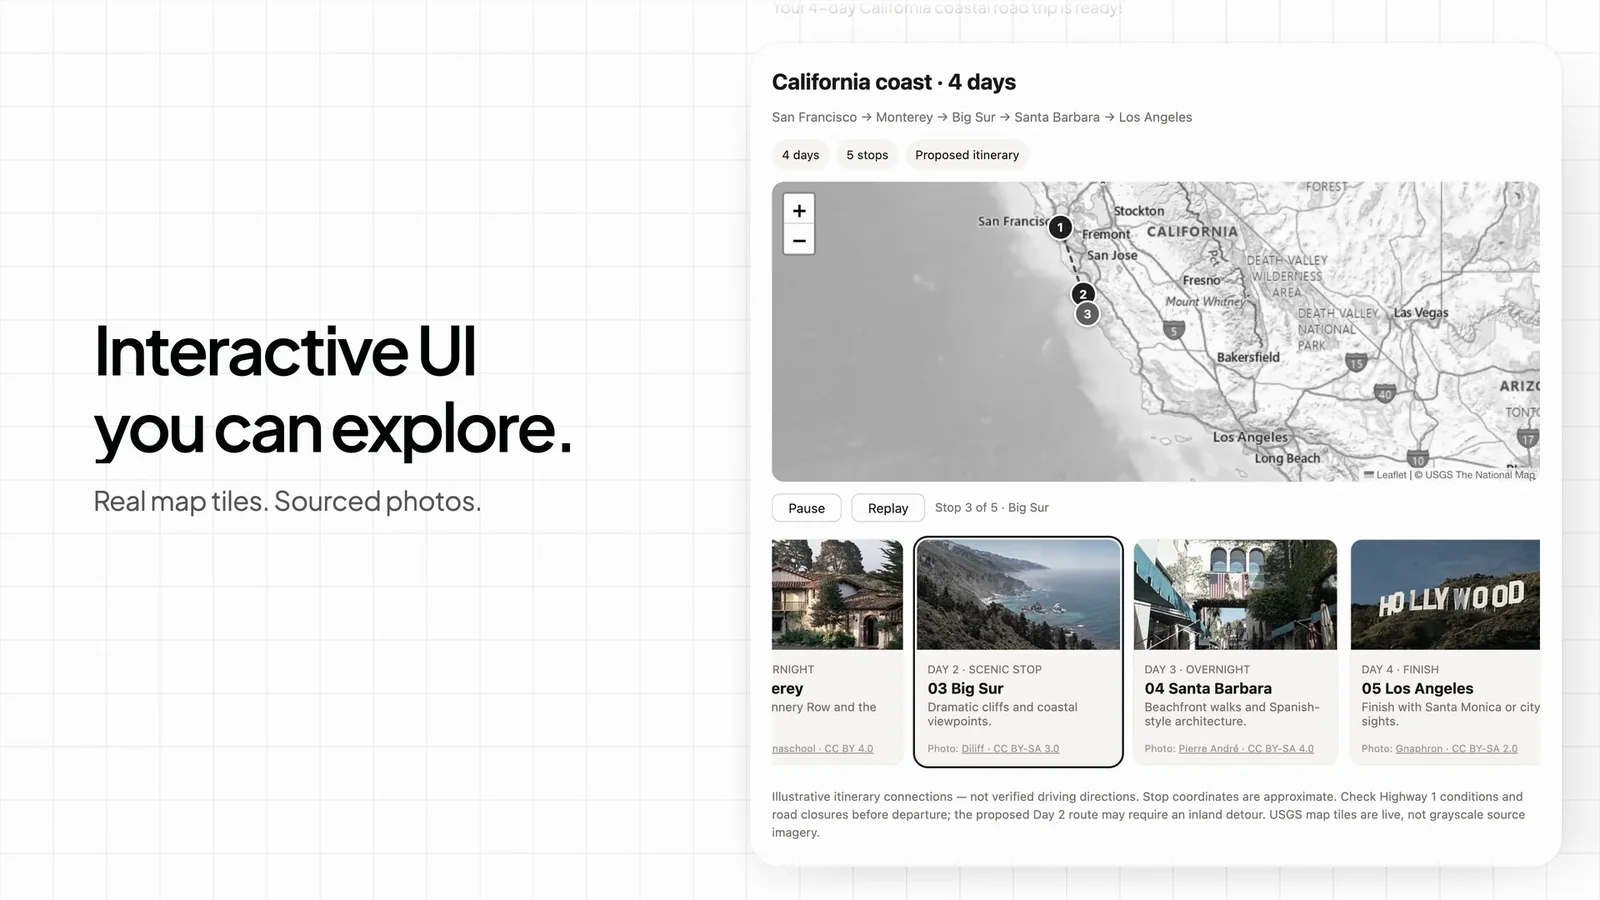Click 'Finish with Santa Monica or city sights'

tap(1450, 714)
